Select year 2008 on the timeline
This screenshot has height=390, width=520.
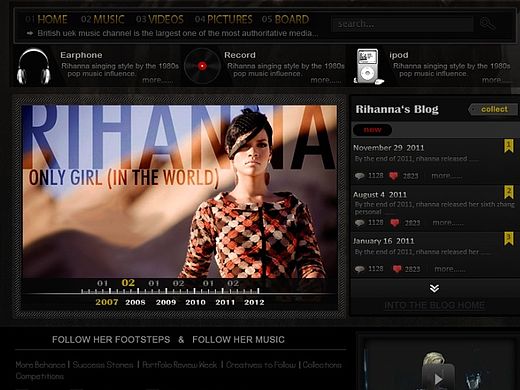point(135,302)
